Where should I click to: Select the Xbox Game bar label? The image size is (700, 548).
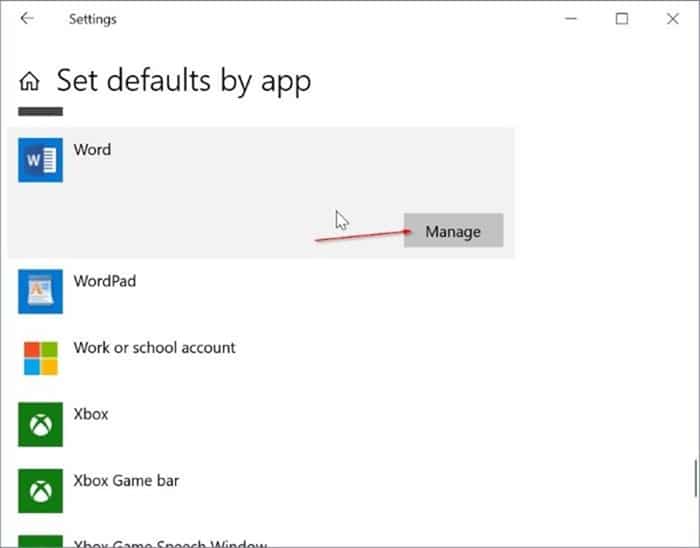click(126, 481)
